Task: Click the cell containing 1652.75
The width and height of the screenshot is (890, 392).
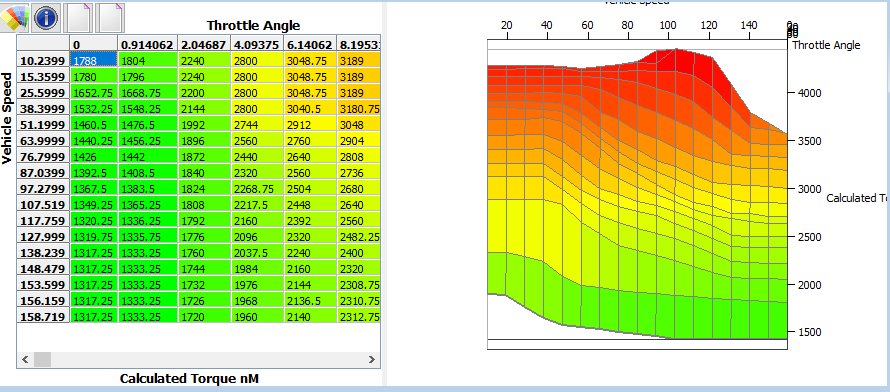Action: (x=94, y=92)
